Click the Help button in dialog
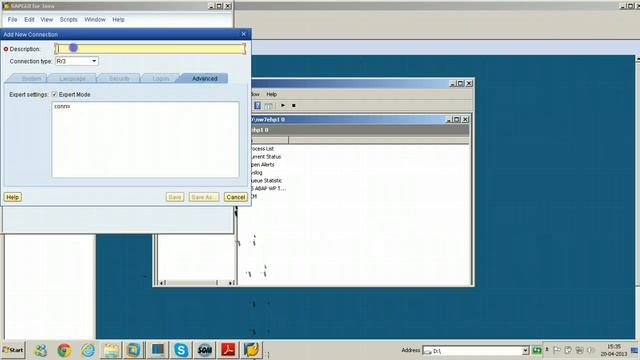 [x=13, y=197]
